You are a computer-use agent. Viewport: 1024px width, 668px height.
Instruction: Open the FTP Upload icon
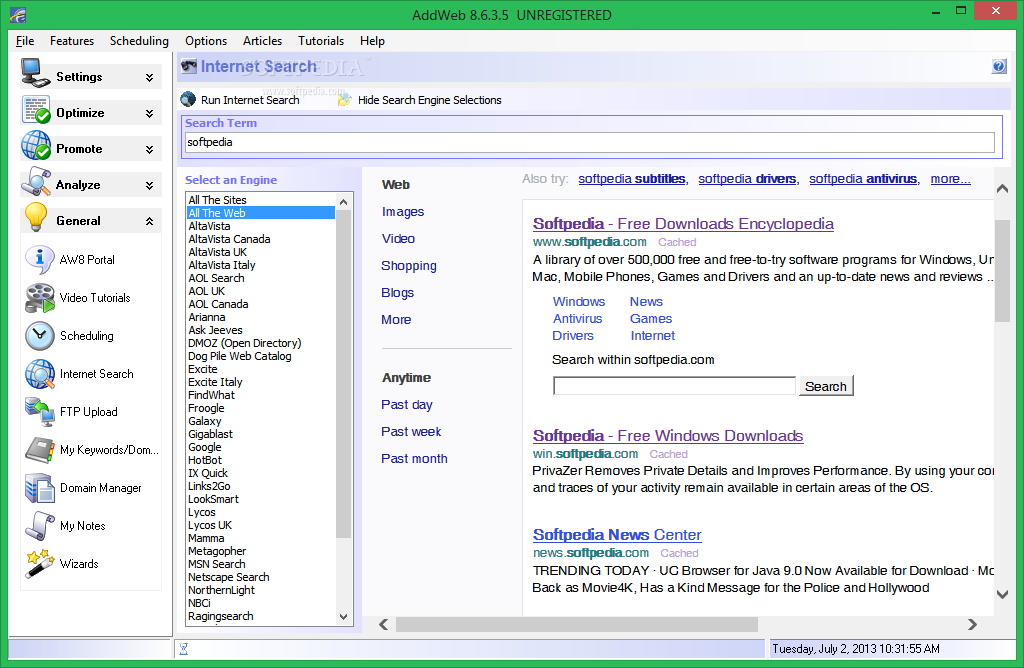[x=40, y=412]
